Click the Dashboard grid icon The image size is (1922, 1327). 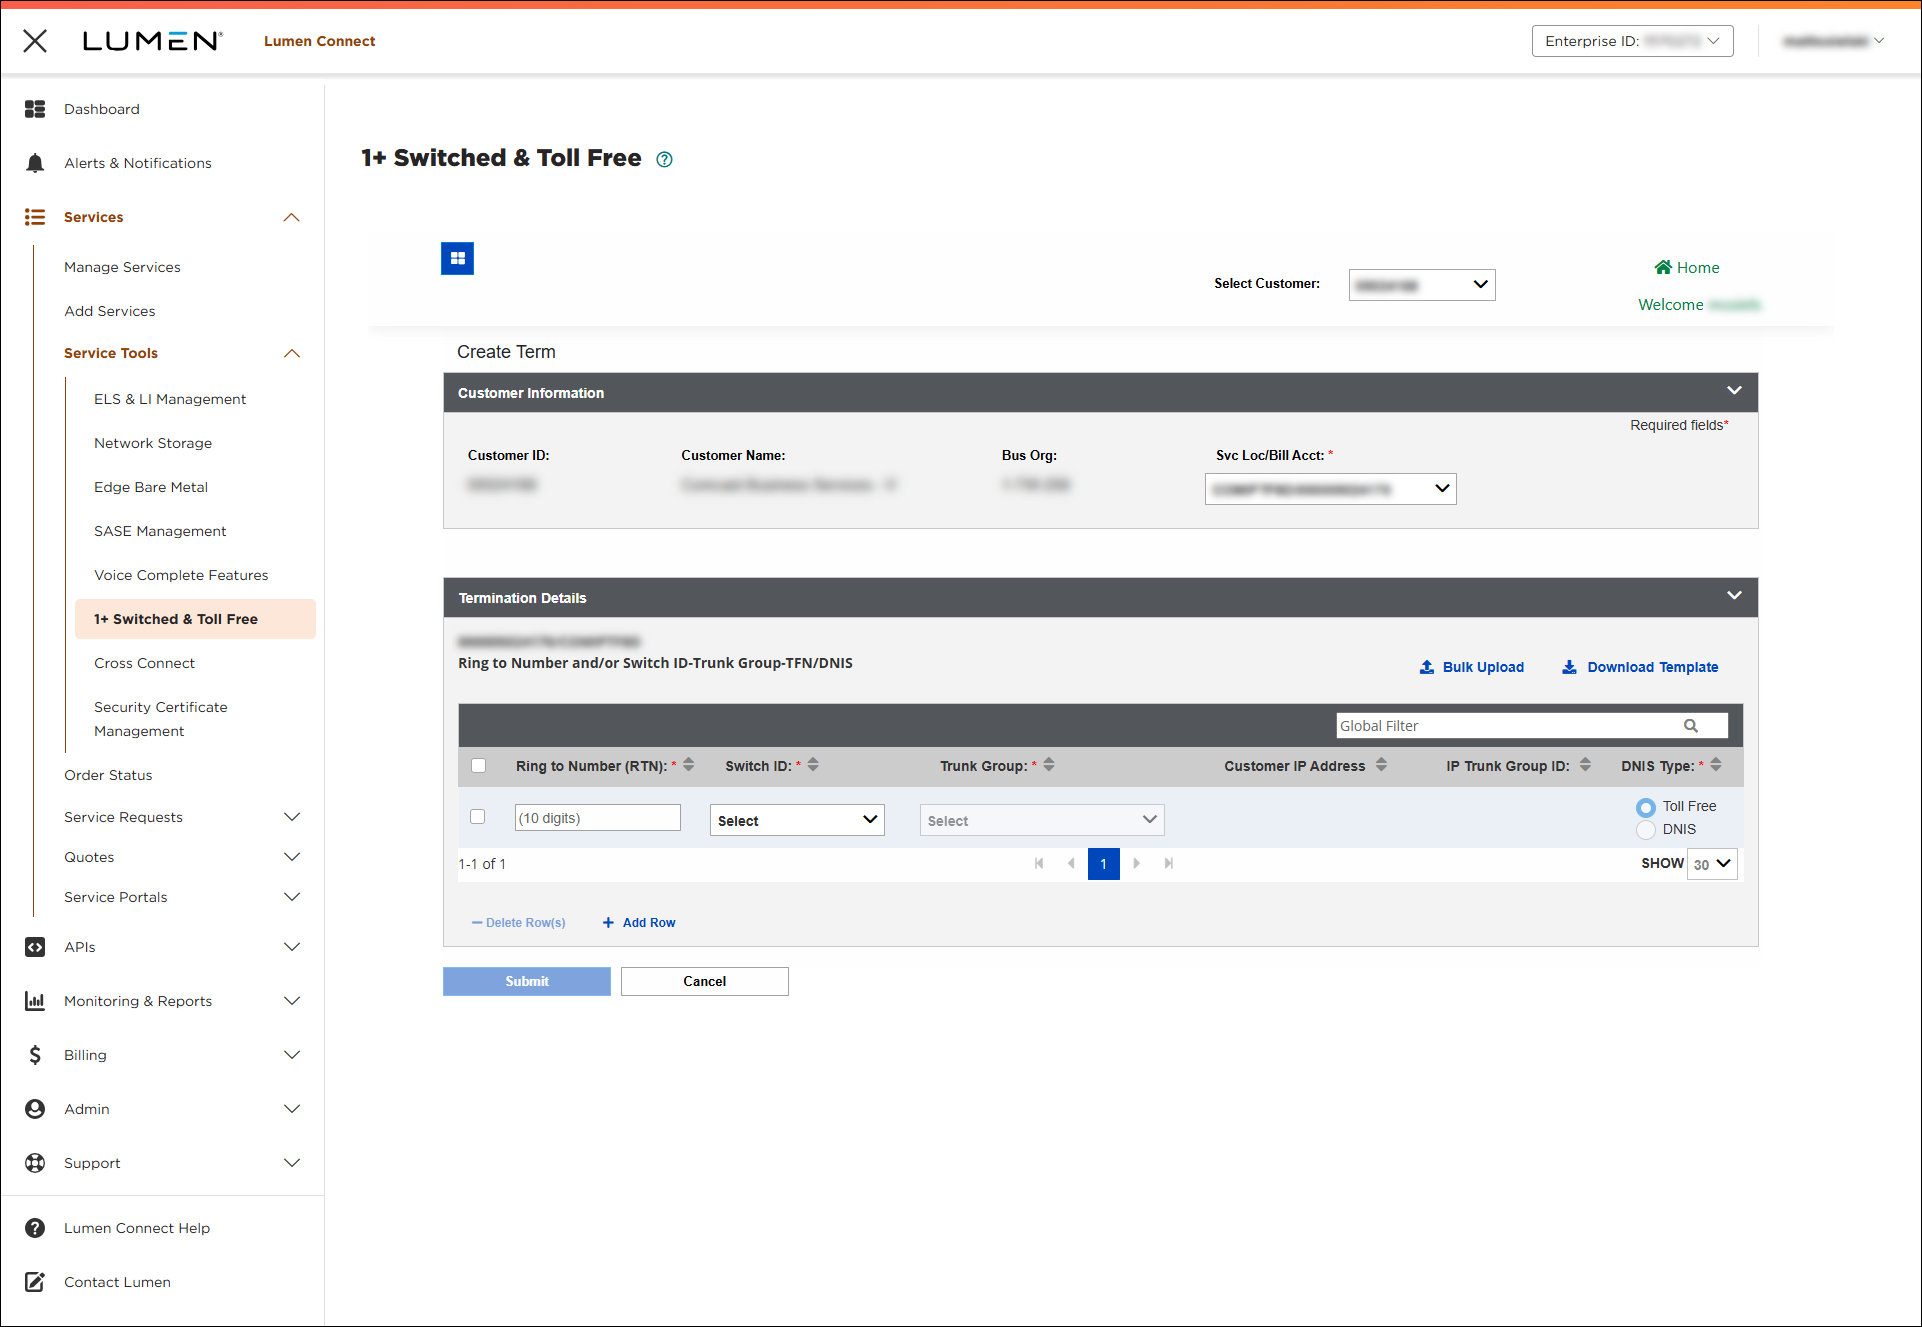pos(35,109)
